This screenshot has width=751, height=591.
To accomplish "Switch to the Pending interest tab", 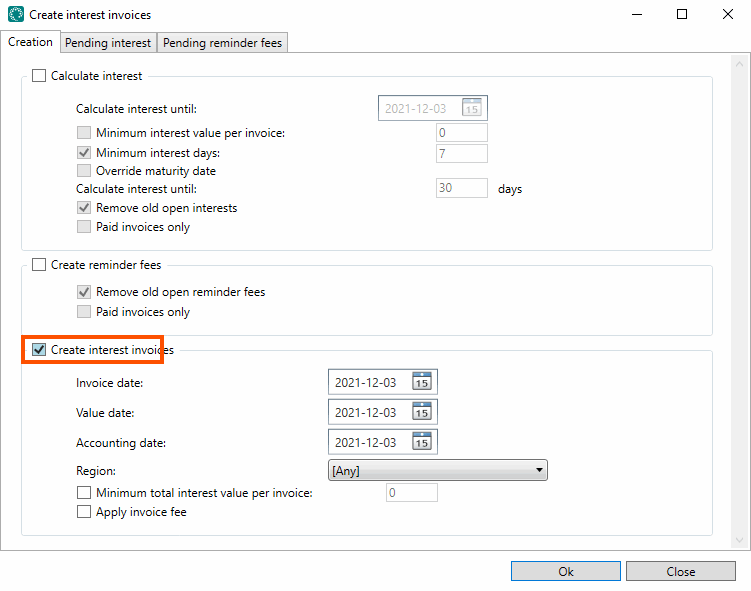I will (108, 43).
